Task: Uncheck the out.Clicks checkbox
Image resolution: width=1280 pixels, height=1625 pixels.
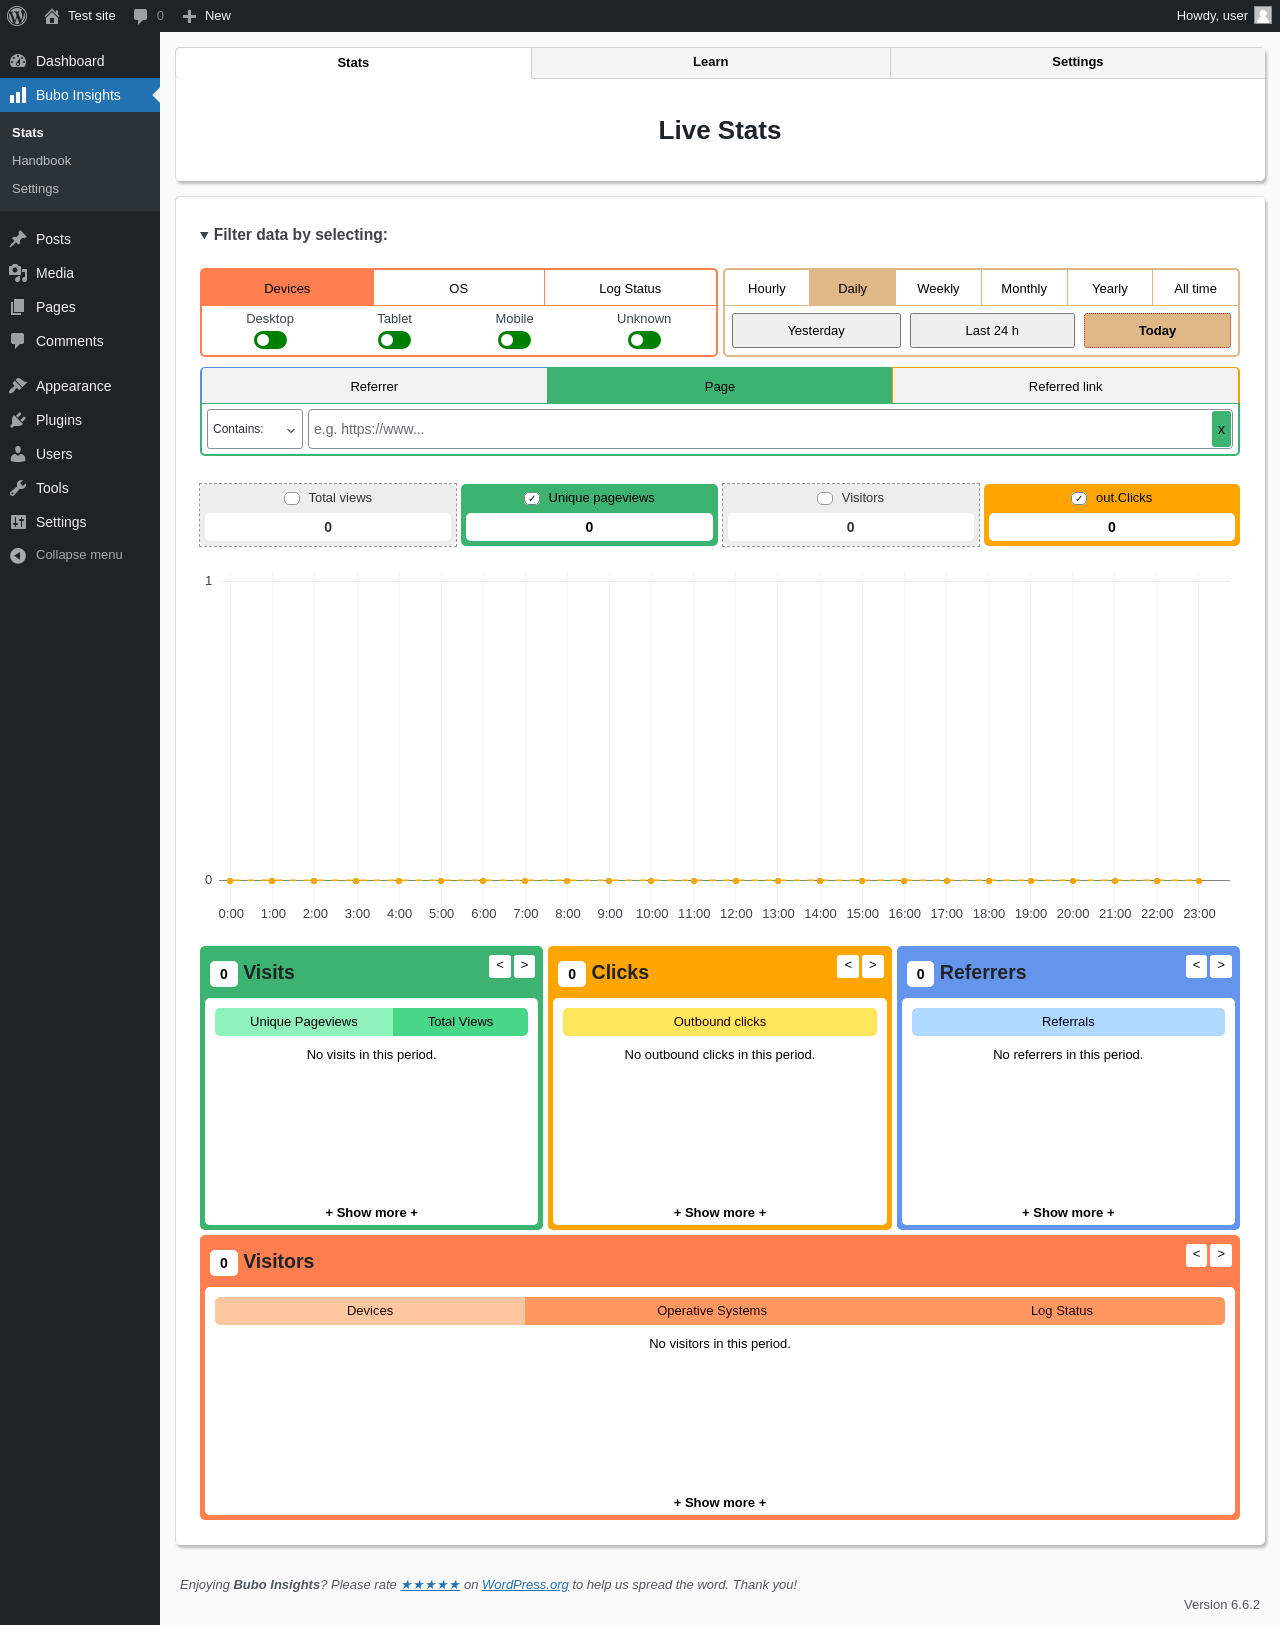Action: coord(1079,498)
